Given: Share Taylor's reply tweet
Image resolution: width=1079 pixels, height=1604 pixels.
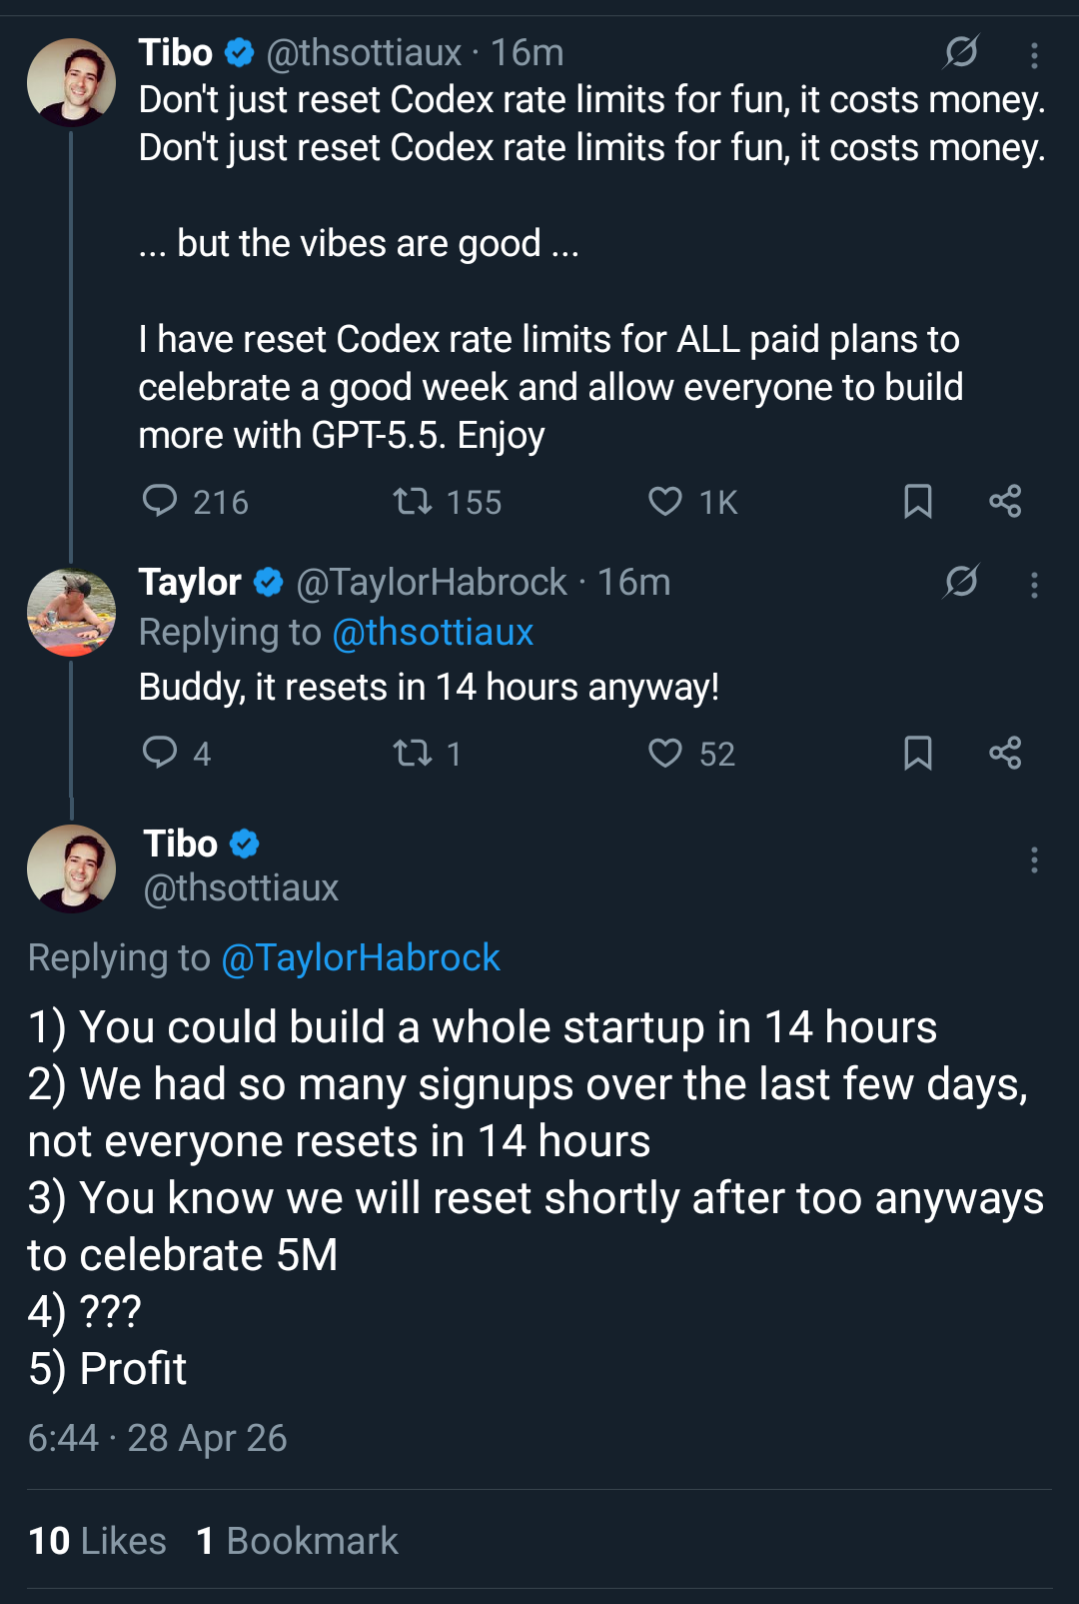Looking at the screenshot, I should click(x=1005, y=752).
